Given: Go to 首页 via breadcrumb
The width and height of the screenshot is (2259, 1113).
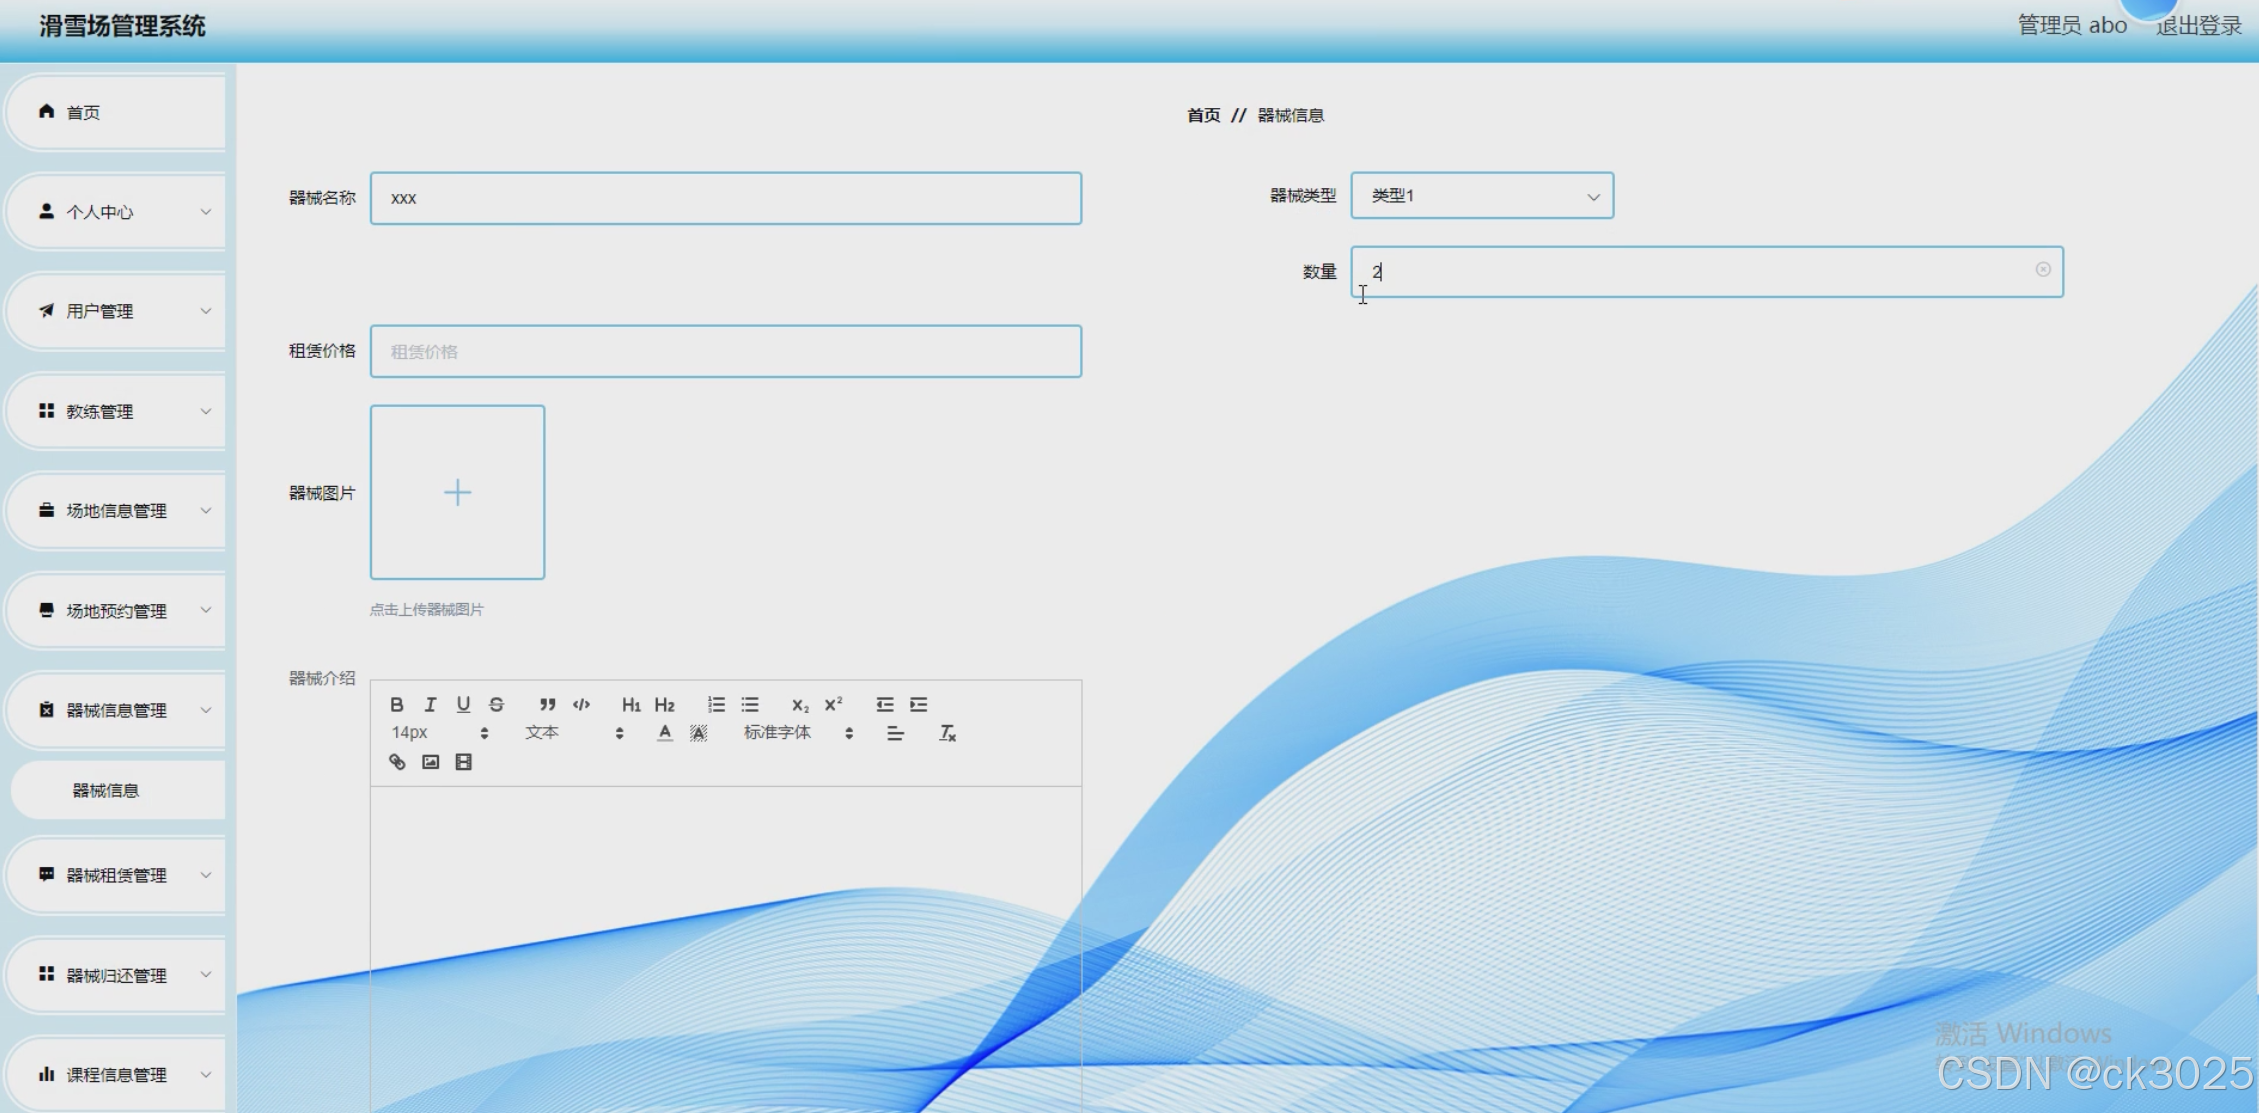Looking at the screenshot, I should 1203,115.
